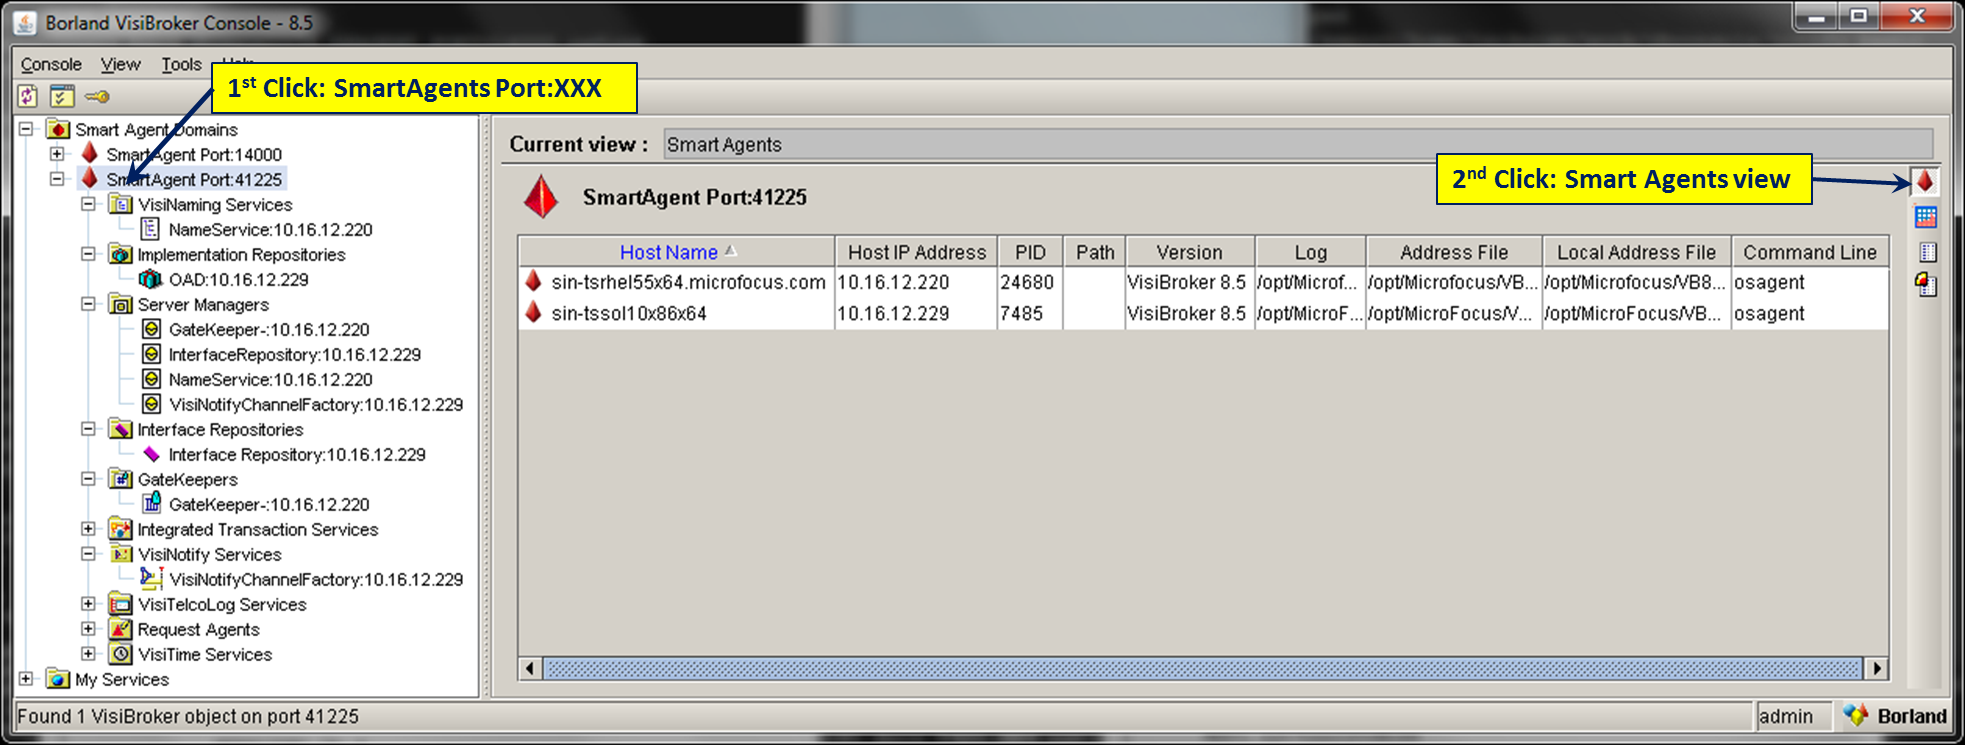The width and height of the screenshot is (1965, 745).
Task: Click the Version column header
Action: (1189, 252)
